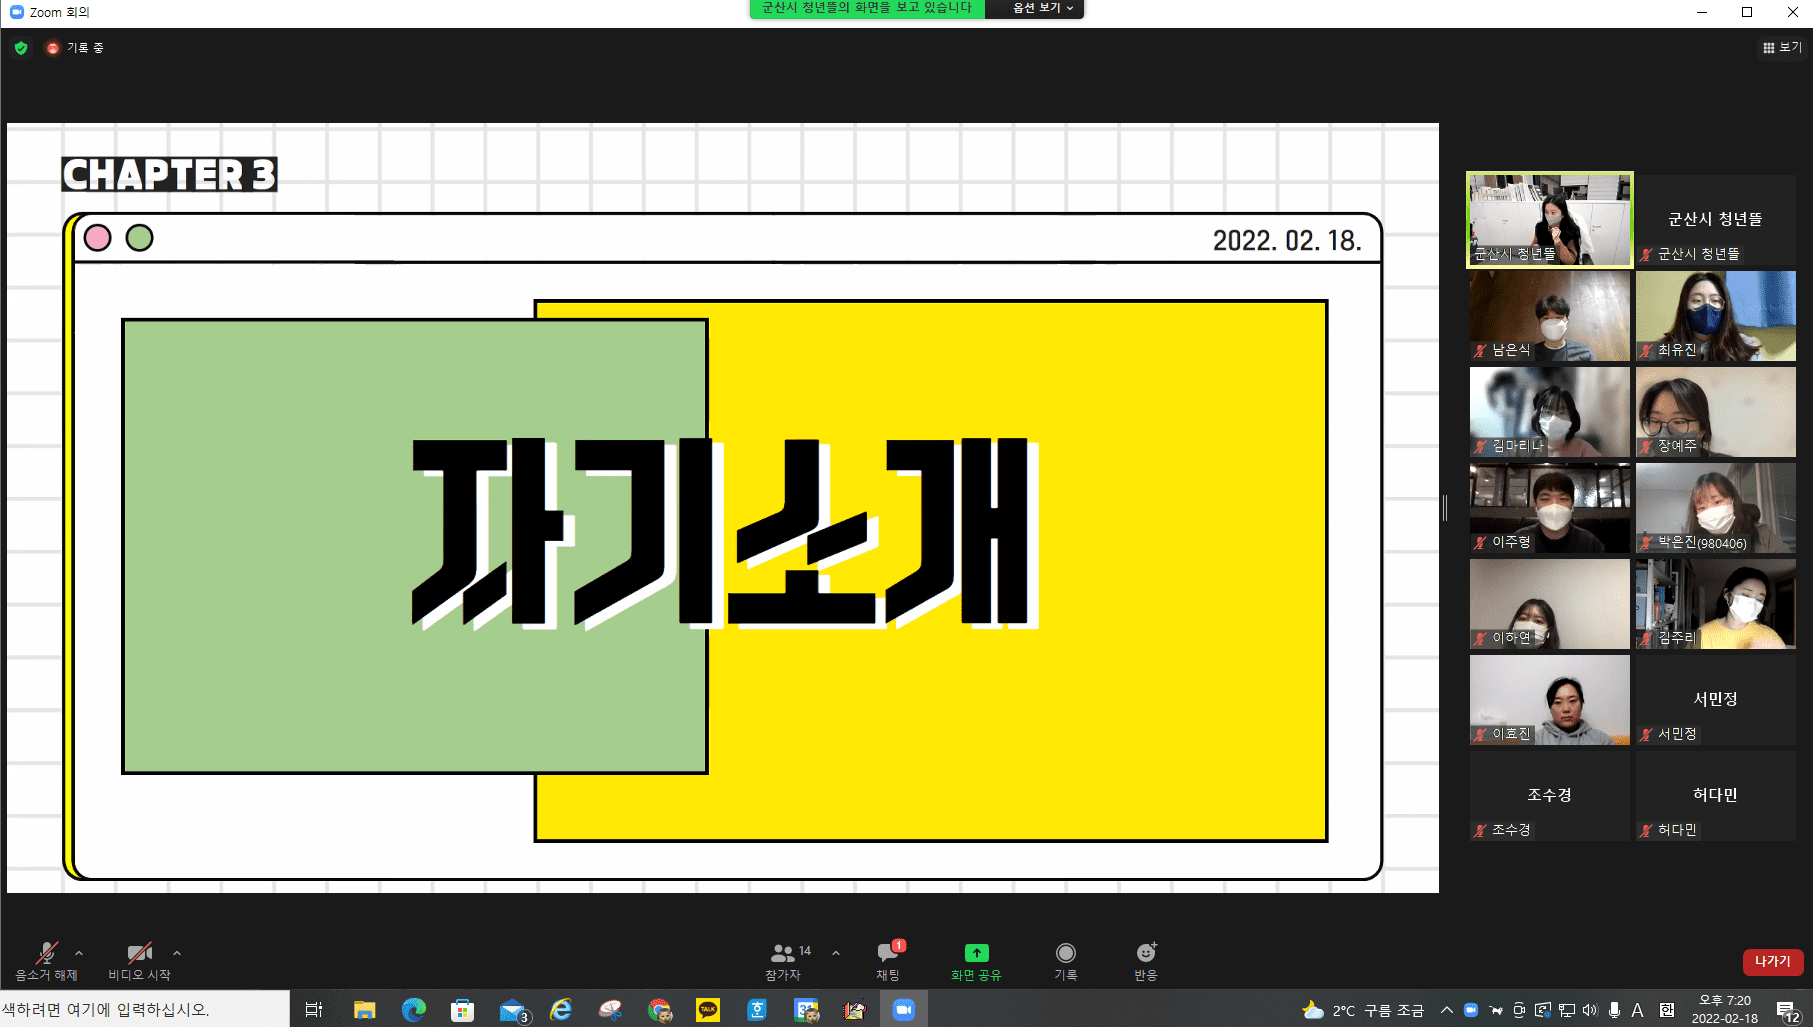Open File Explorer from the taskbar
The height and width of the screenshot is (1027, 1813).
[364, 1010]
